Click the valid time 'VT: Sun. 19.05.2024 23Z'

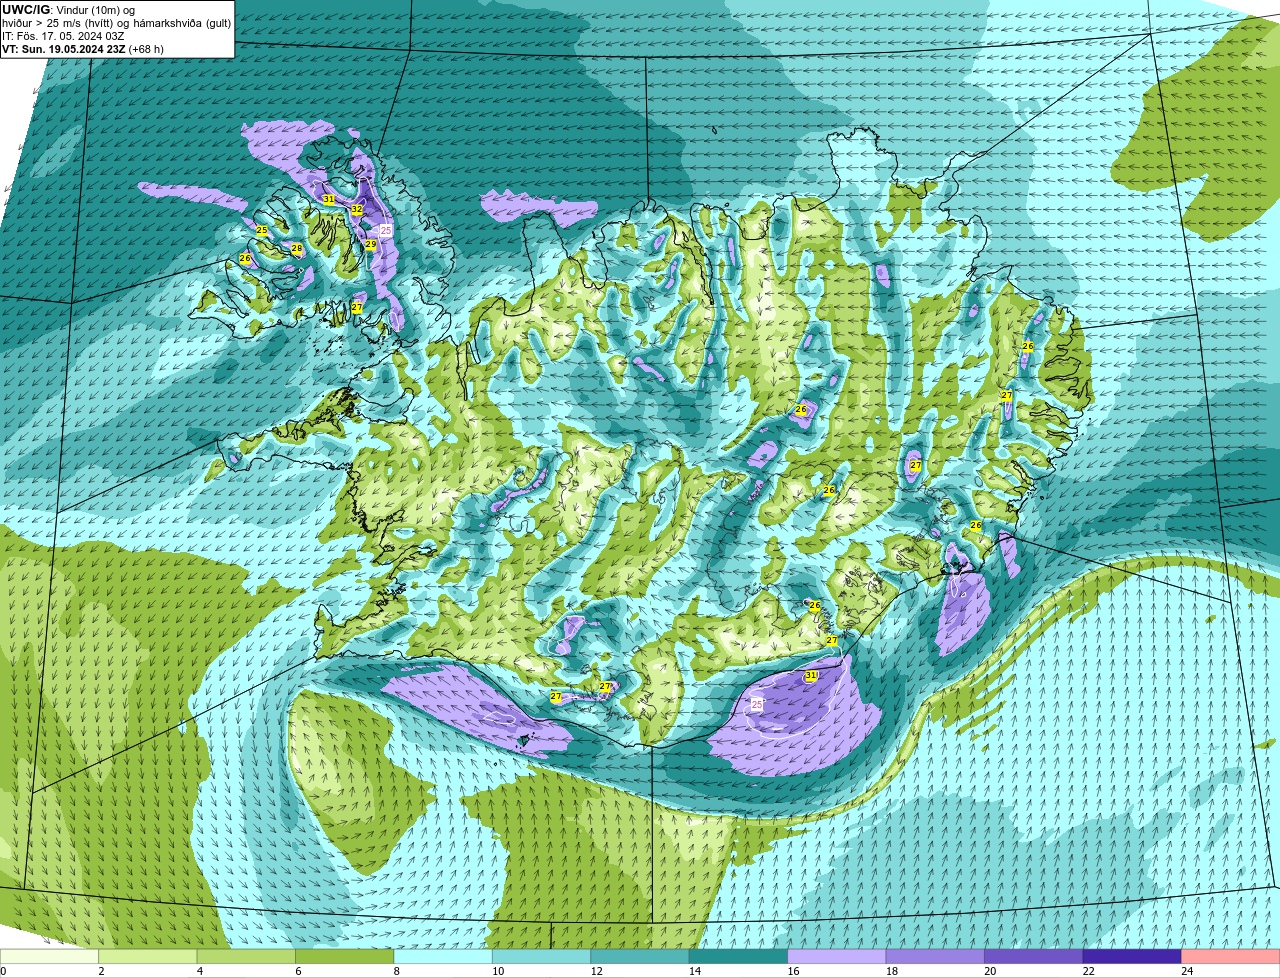point(64,49)
